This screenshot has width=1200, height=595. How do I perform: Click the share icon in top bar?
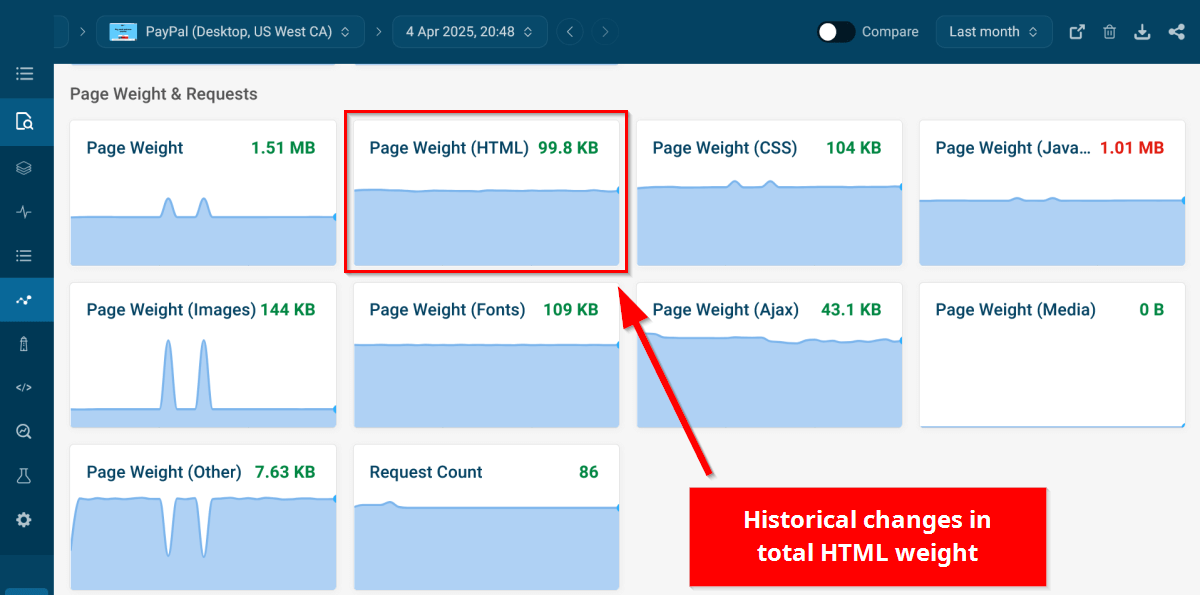point(1176,32)
